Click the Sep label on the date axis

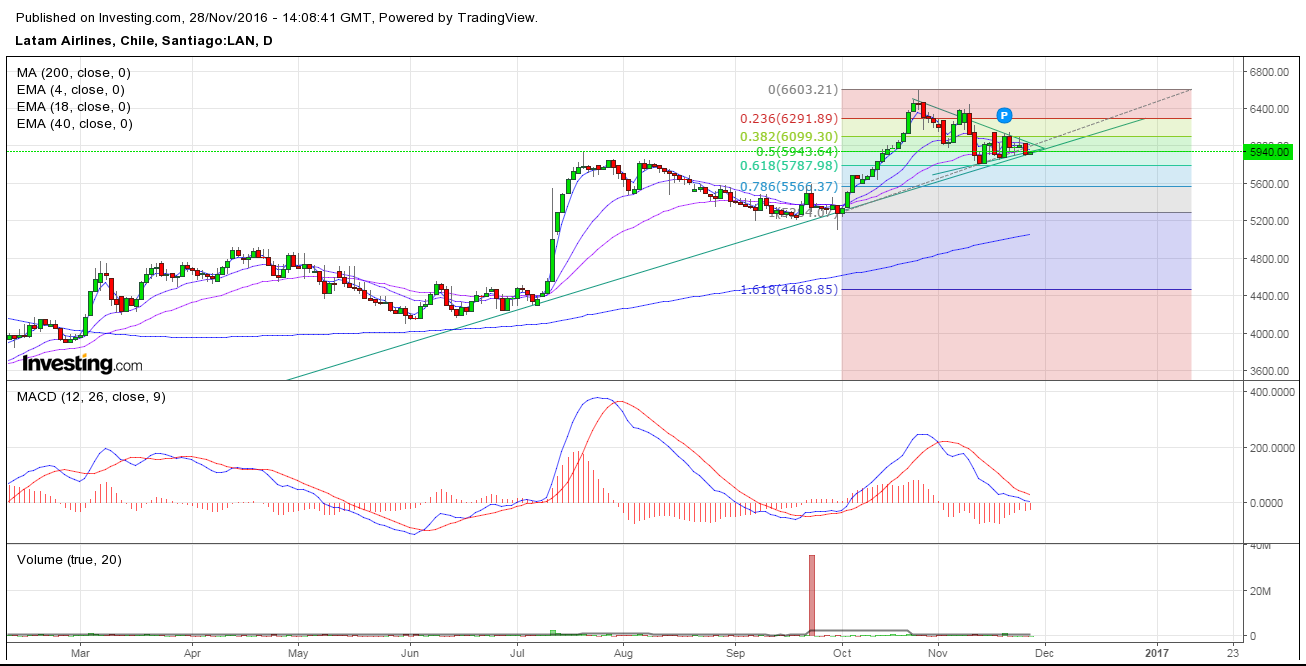[x=735, y=652]
